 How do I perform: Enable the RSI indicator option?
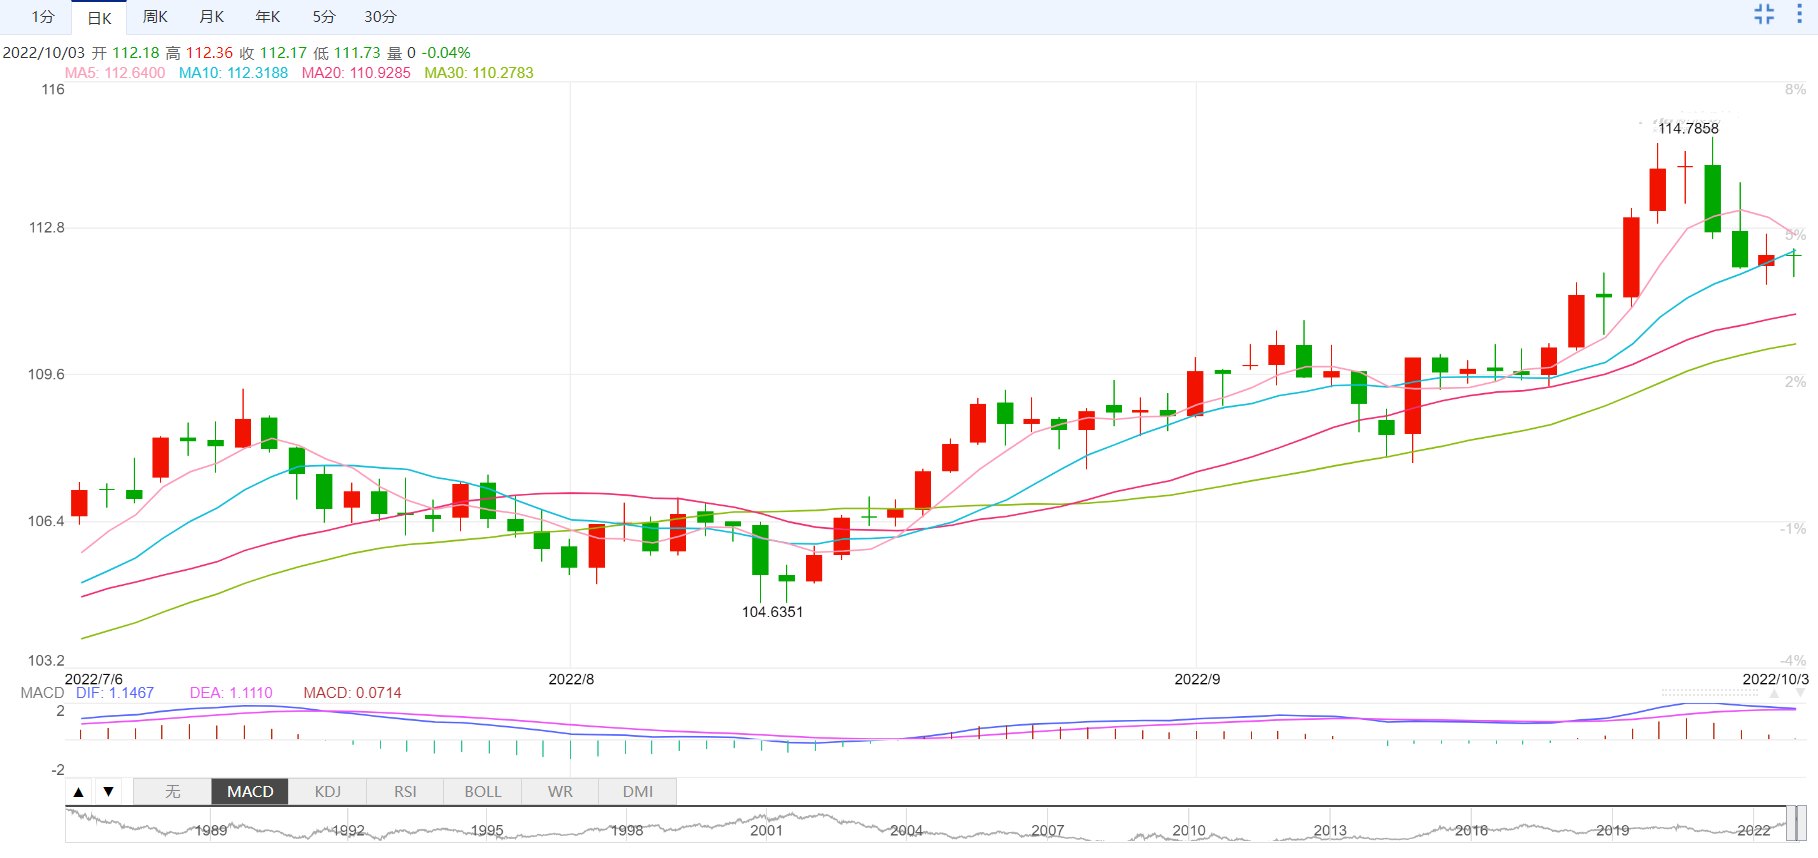pos(405,792)
